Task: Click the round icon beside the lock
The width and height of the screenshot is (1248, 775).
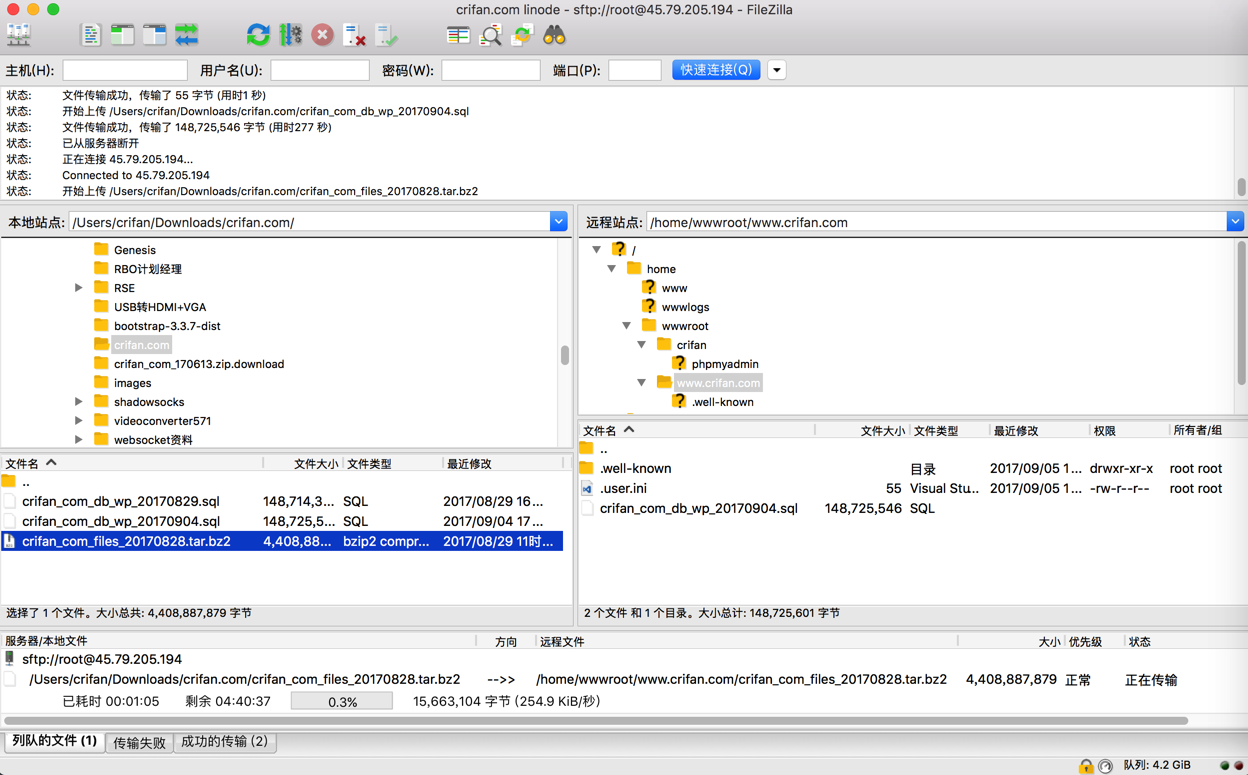Action: [1105, 766]
